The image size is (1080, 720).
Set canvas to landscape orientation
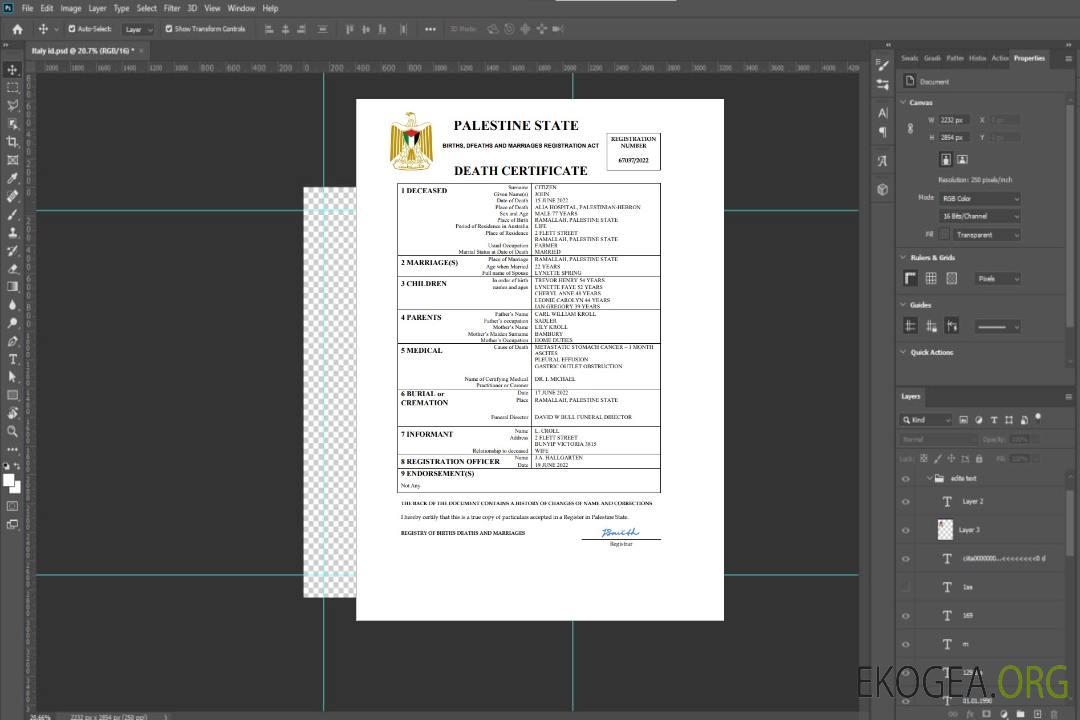pyautogui.click(x=962, y=160)
